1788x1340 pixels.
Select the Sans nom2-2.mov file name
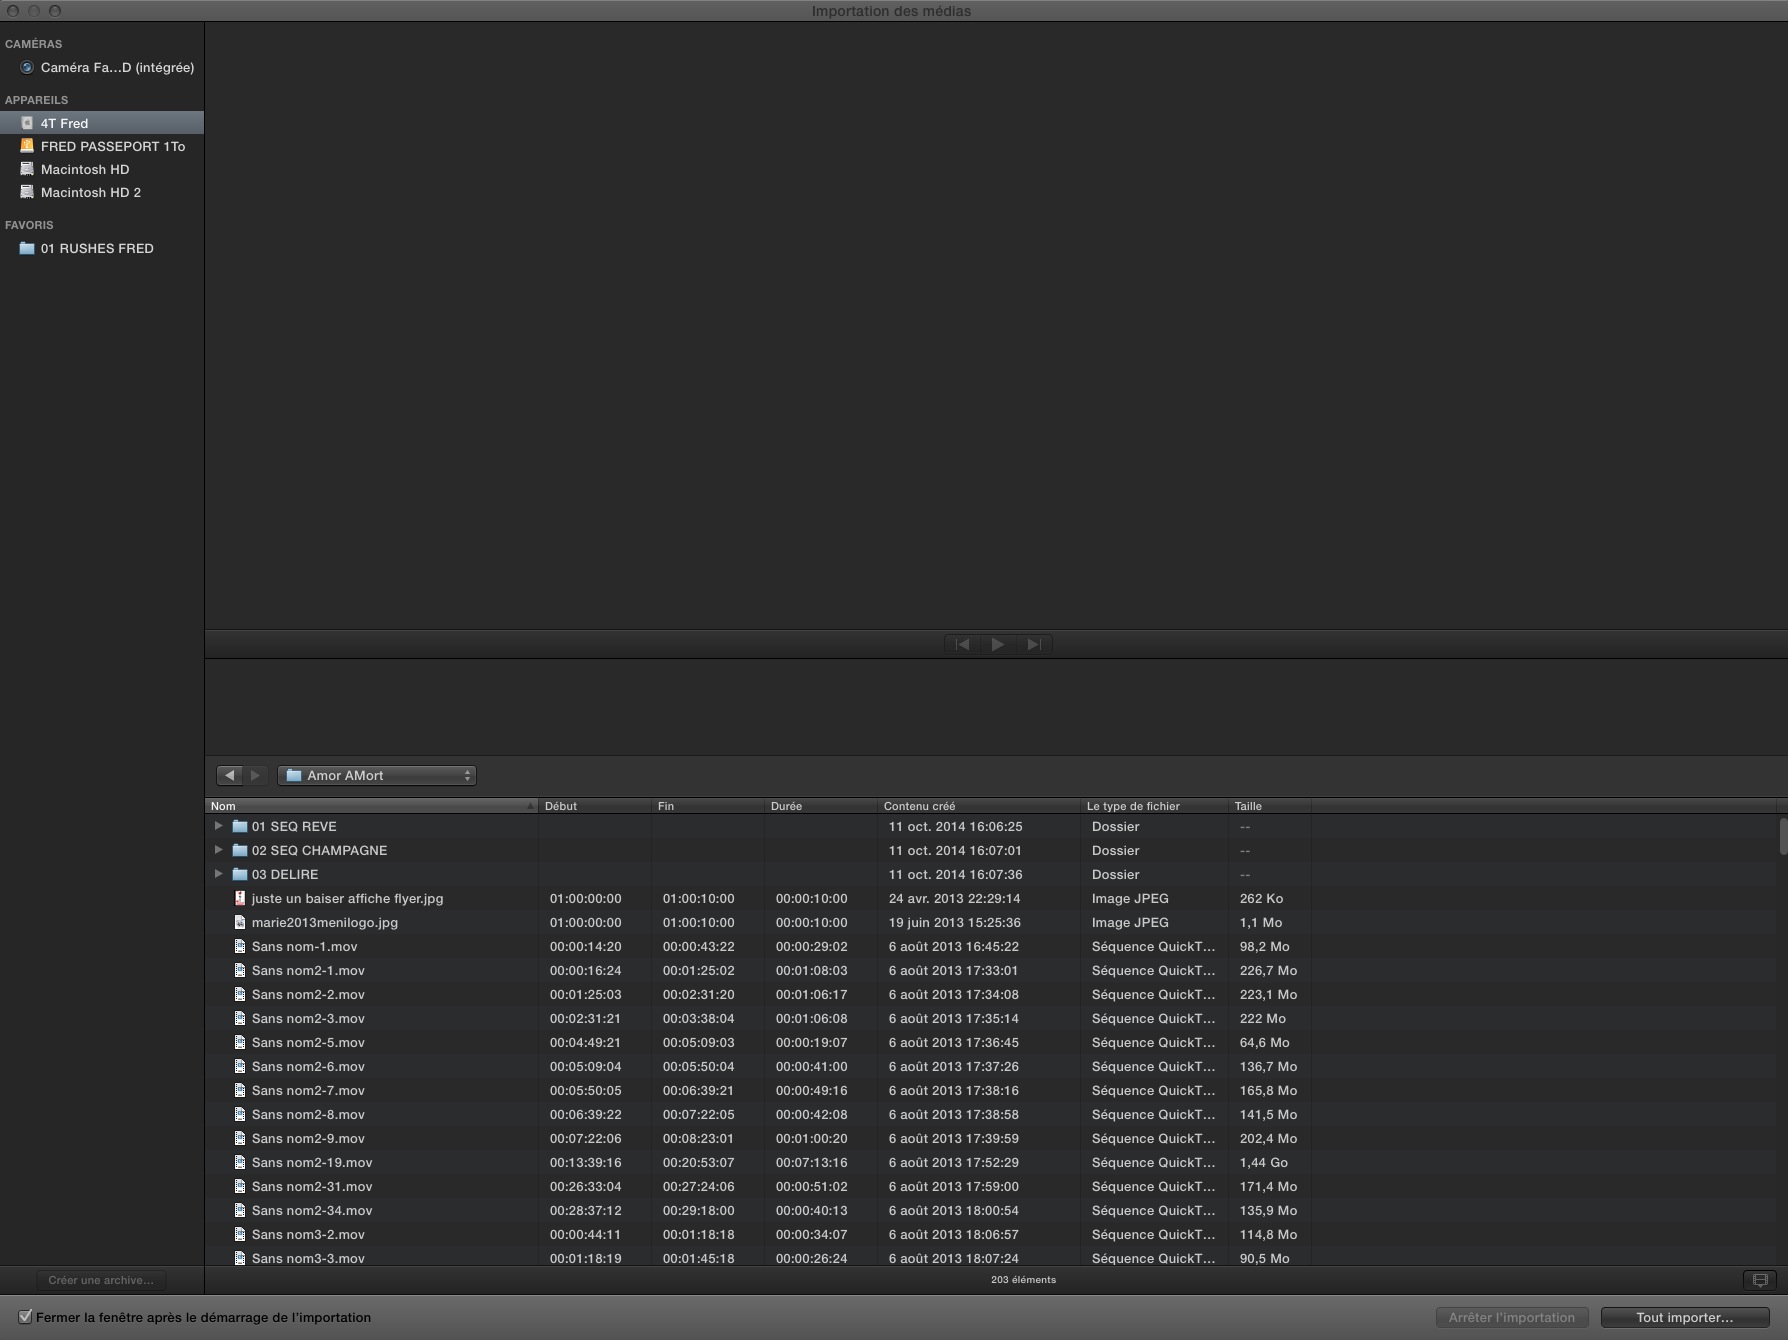[308, 994]
